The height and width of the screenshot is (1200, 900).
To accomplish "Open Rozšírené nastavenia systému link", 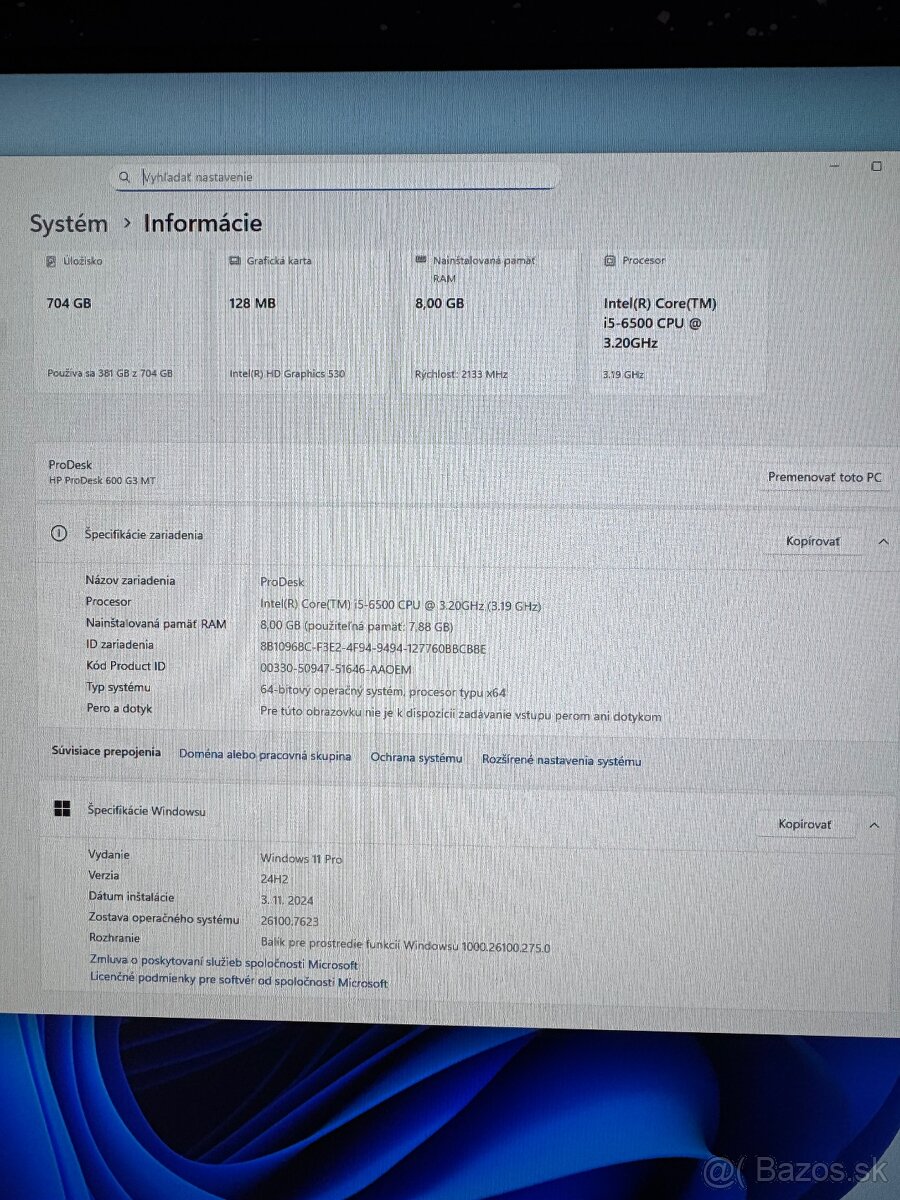I will point(561,760).
